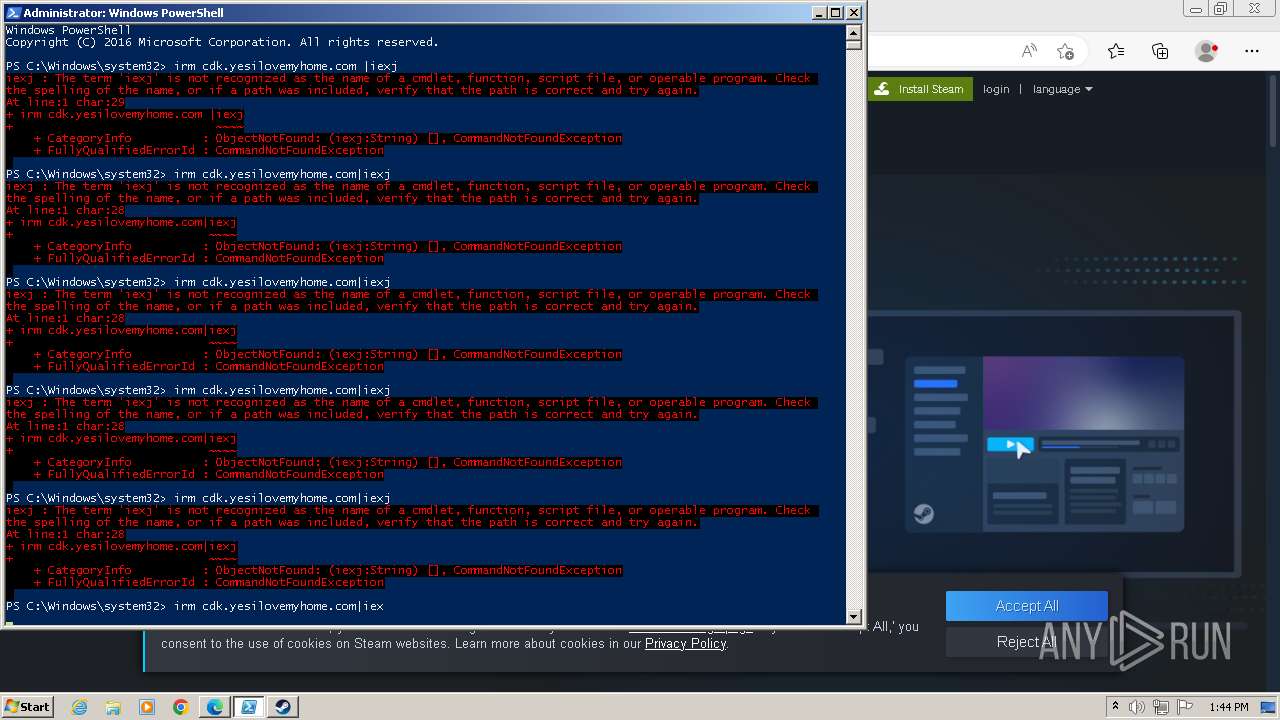Open the Edge Favorites list icon
Image resolution: width=1280 pixels, height=720 pixels.
pyautogui.click(x=1116, y=51)
